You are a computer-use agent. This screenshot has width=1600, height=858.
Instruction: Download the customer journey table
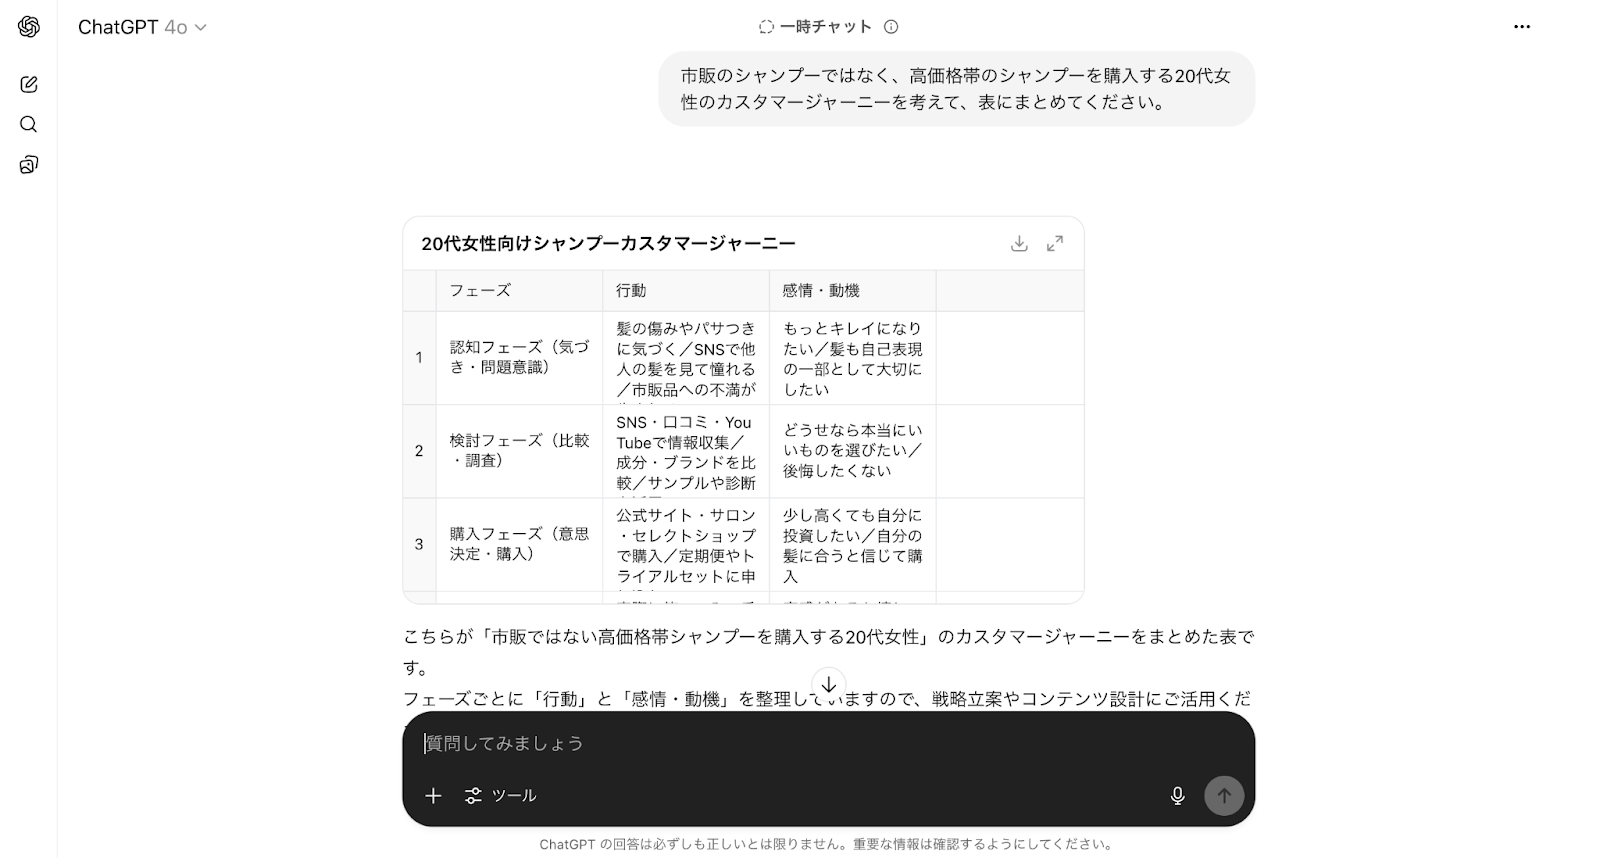(x=1019, y=243)
